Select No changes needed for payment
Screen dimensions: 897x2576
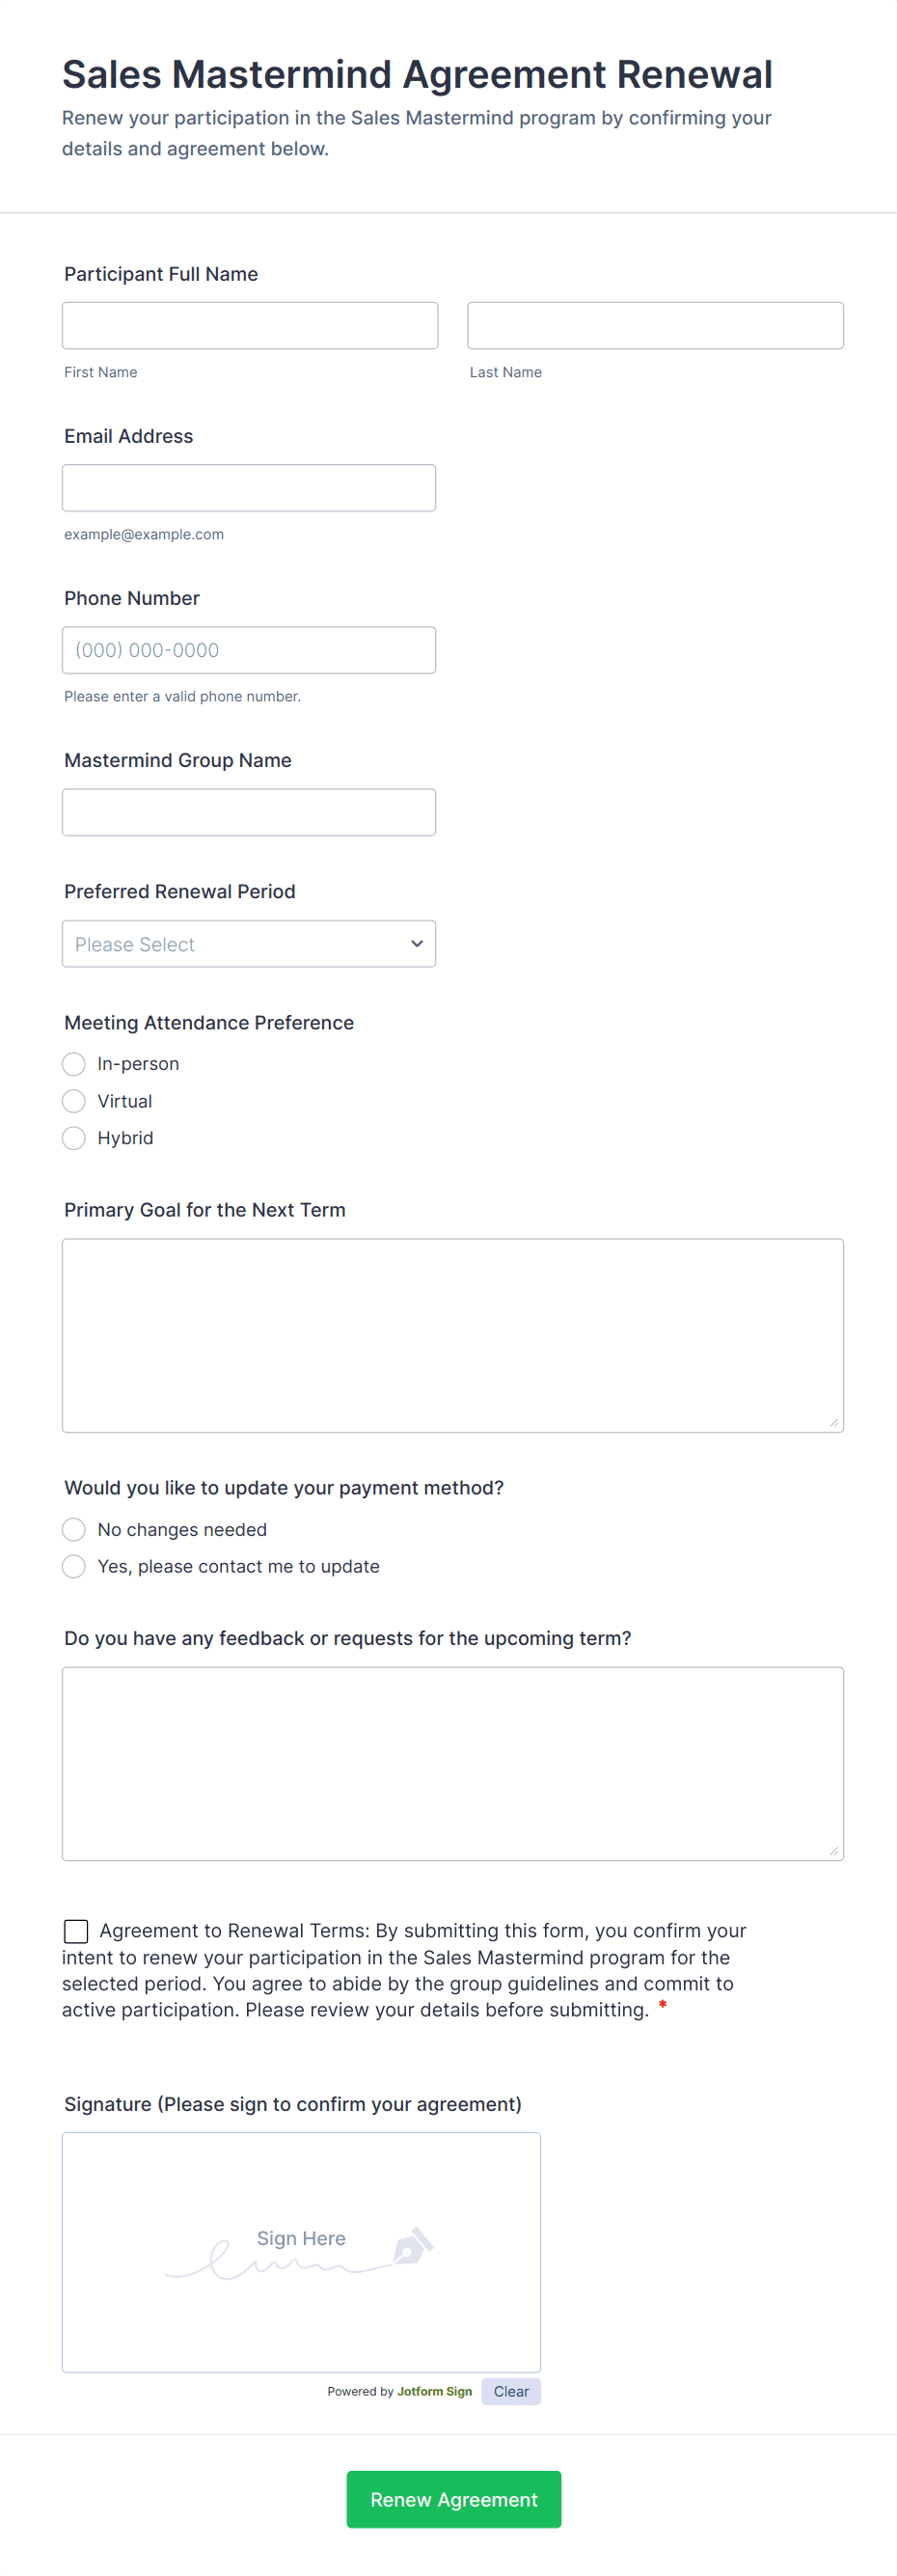(x=74, y=1529)
